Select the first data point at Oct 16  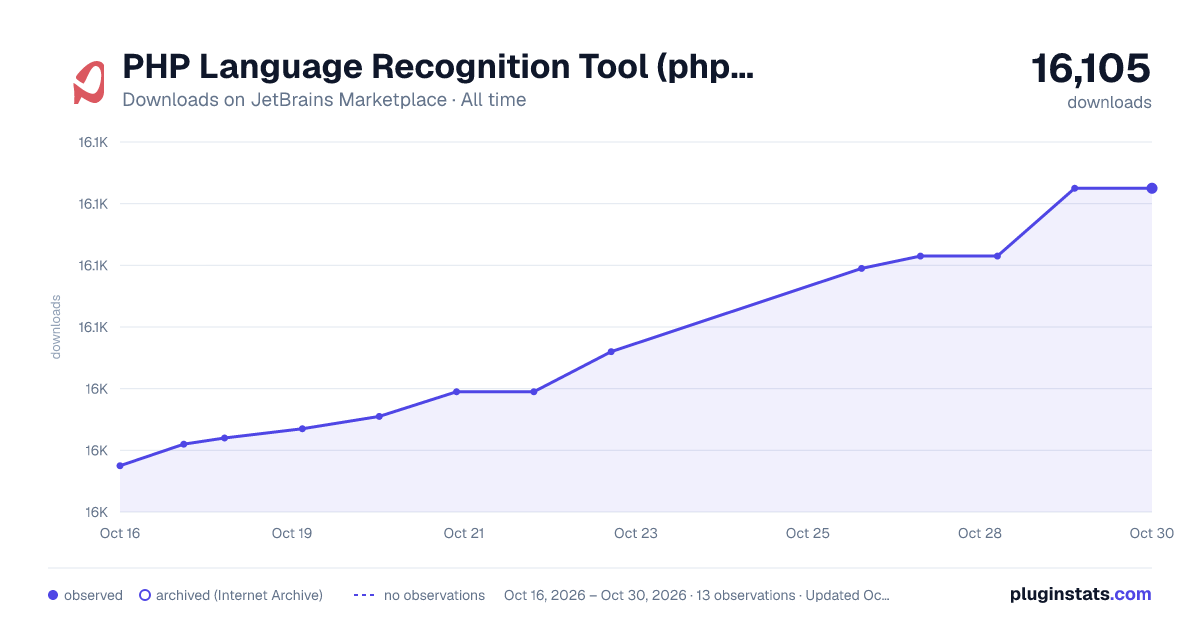point(120,466)
